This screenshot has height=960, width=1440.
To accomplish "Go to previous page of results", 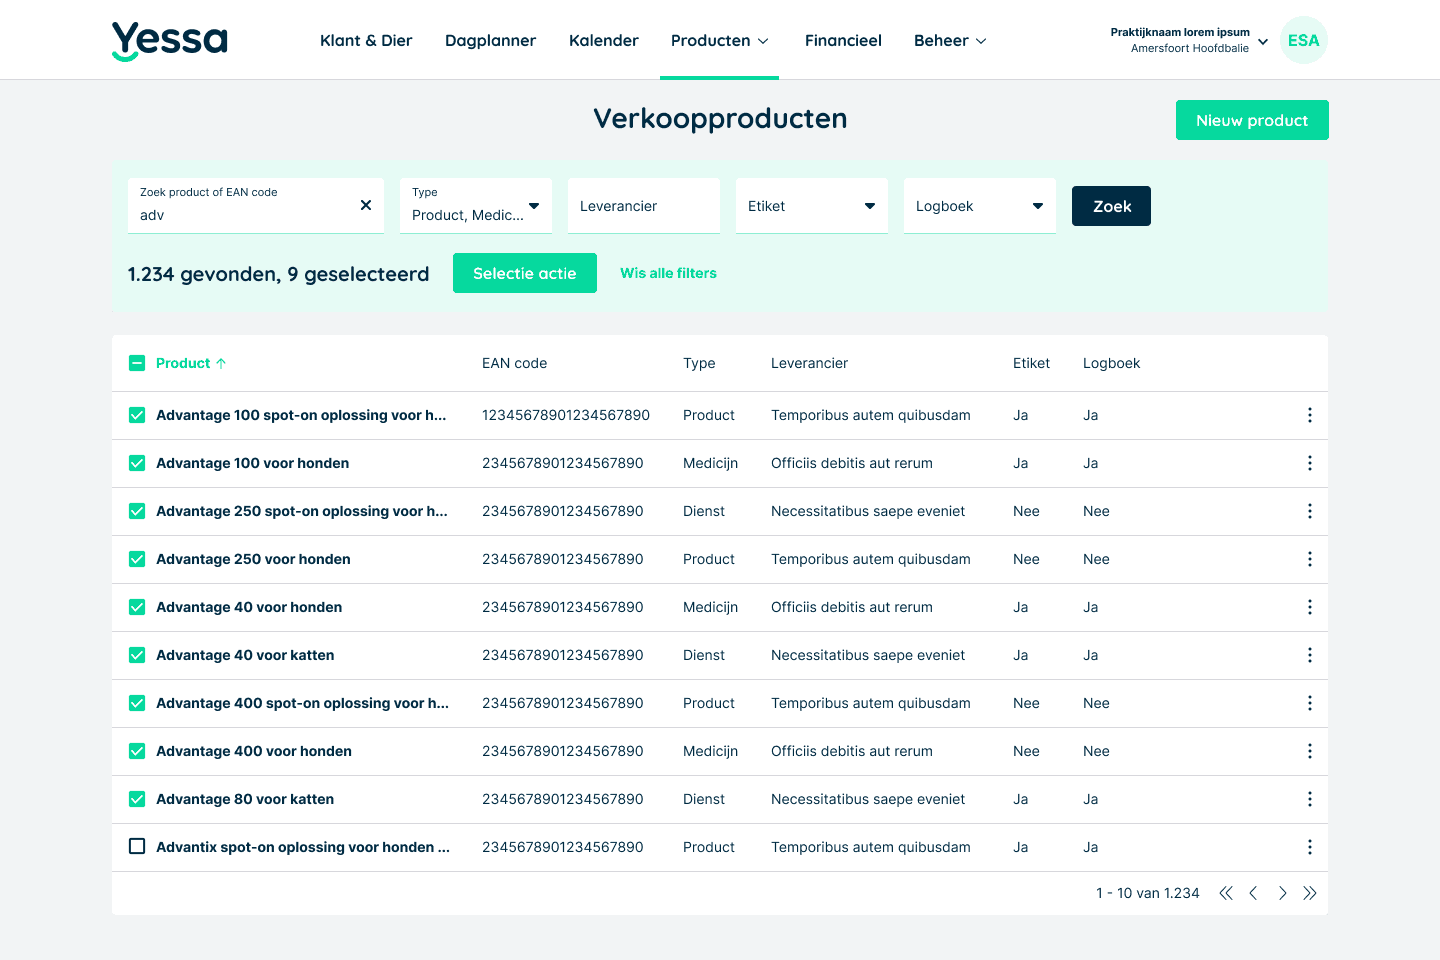I will click(1253, 893).
